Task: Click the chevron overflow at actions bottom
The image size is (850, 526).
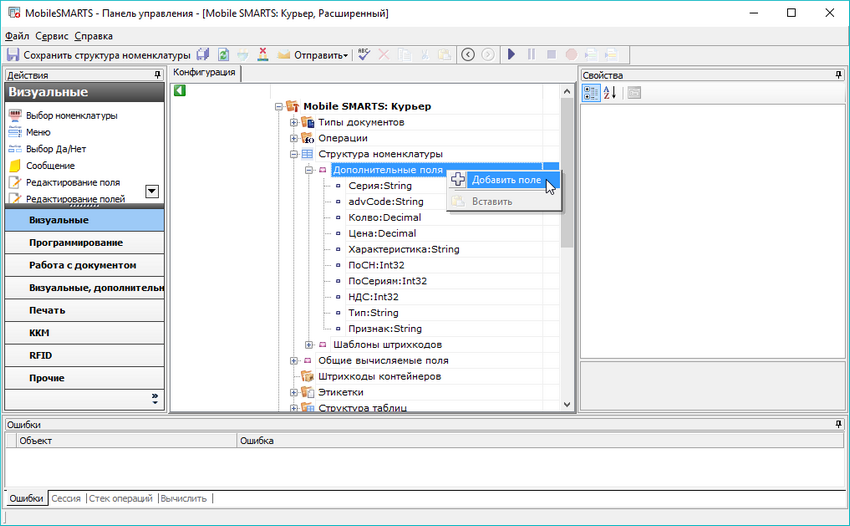Action: [155, 399]
